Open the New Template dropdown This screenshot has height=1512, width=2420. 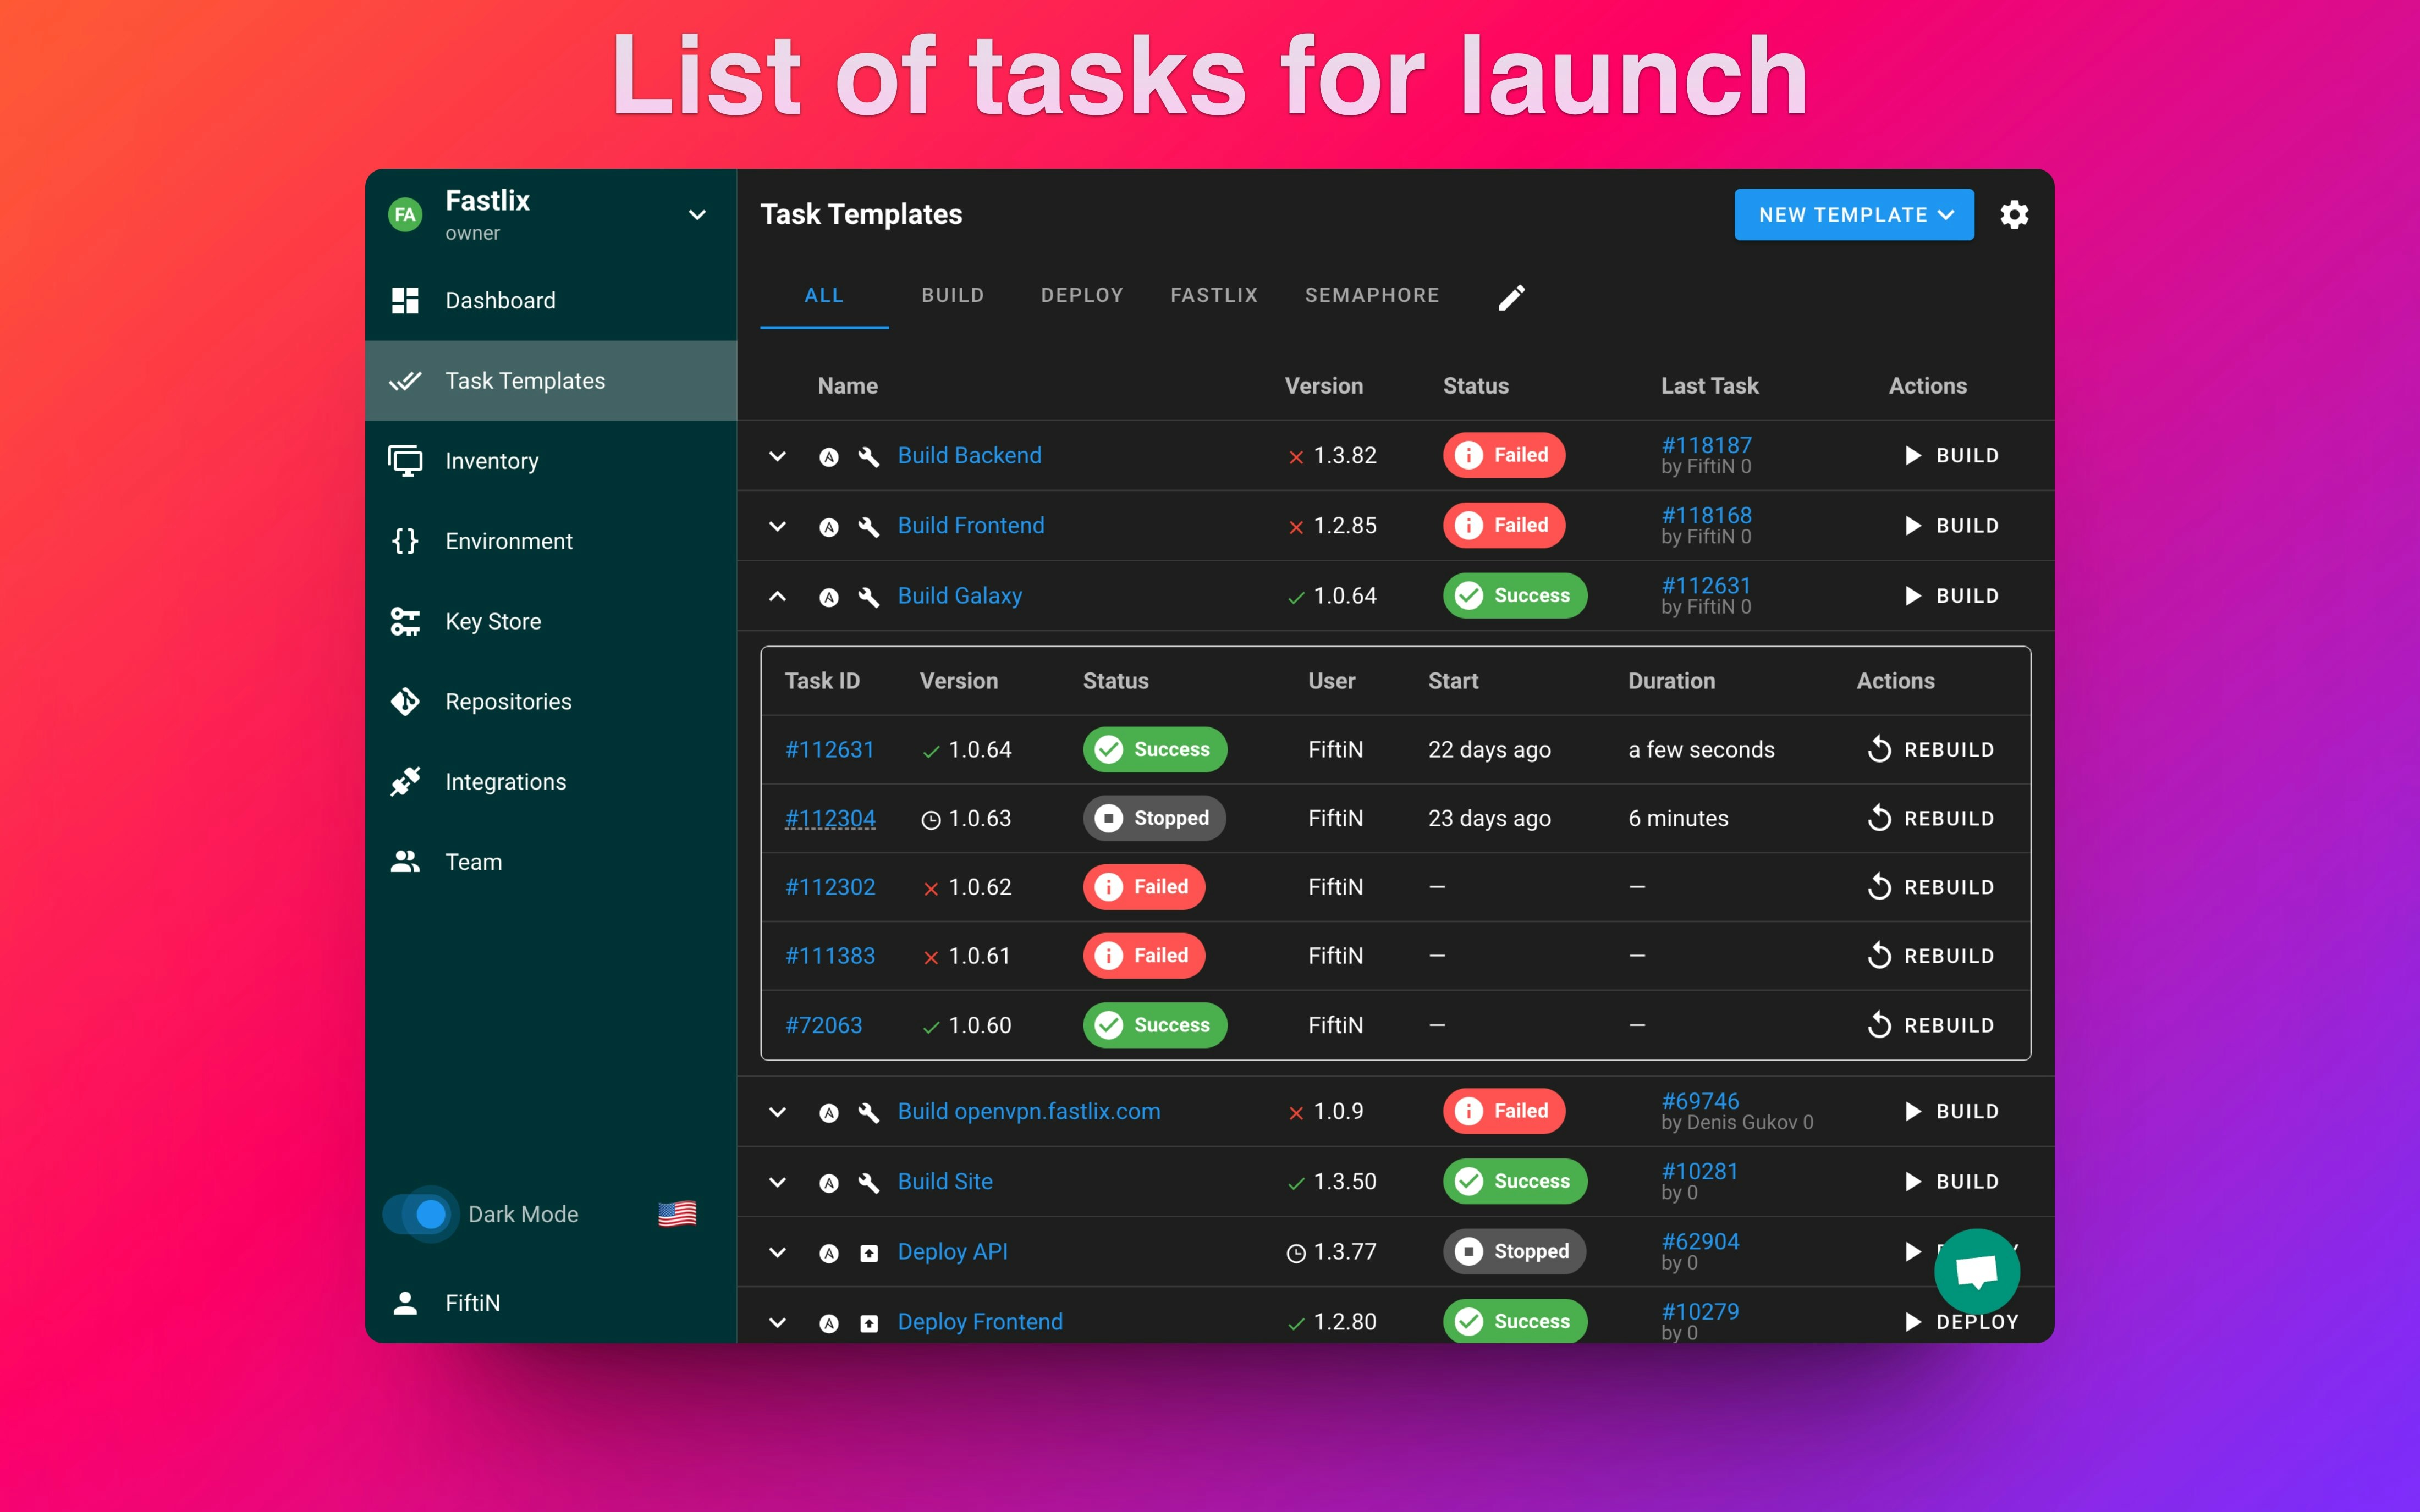(x=1854, y=214)
